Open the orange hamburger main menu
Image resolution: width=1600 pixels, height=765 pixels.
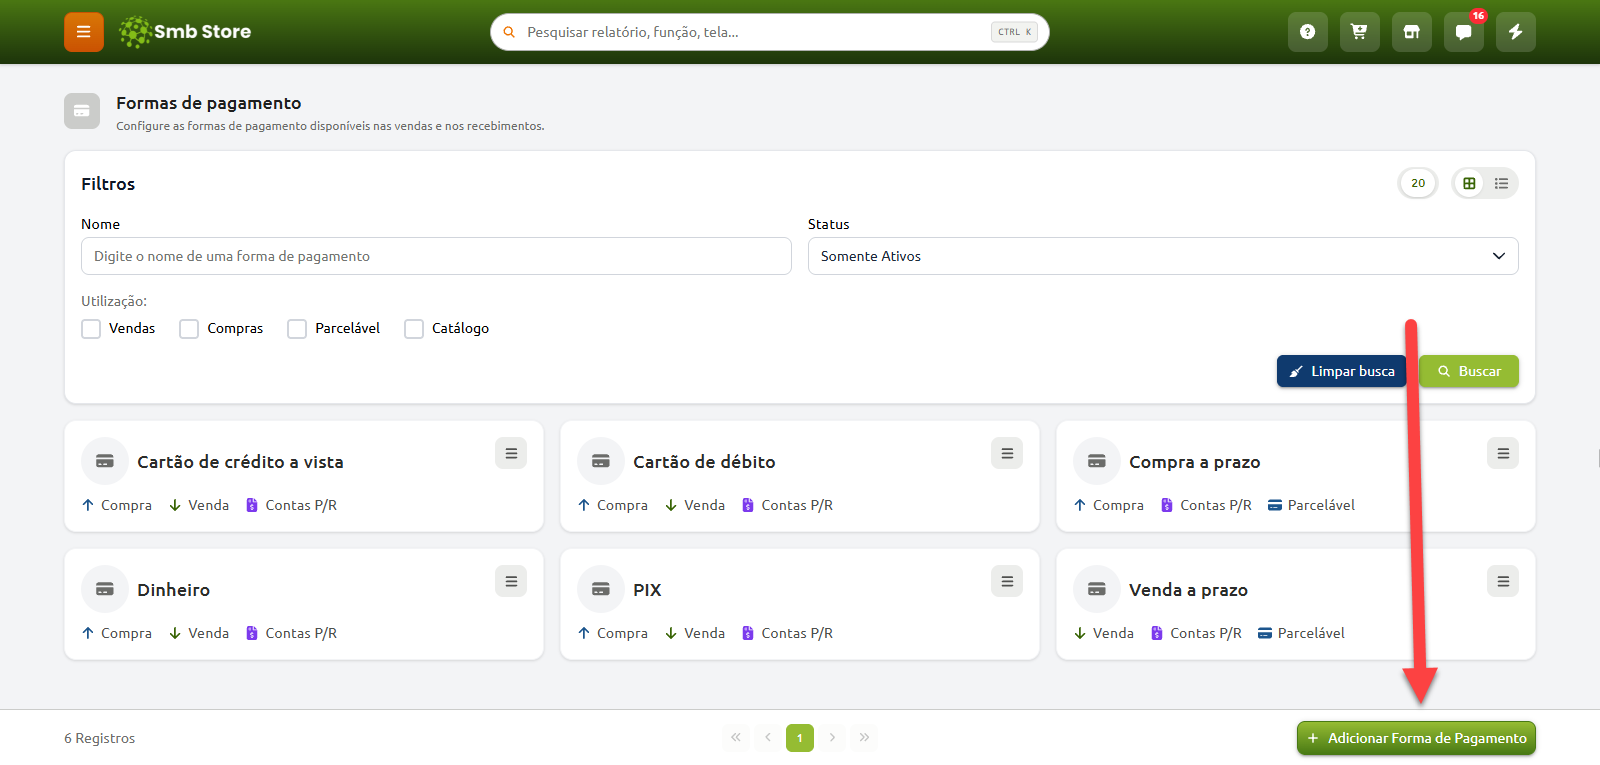[84, 32]
